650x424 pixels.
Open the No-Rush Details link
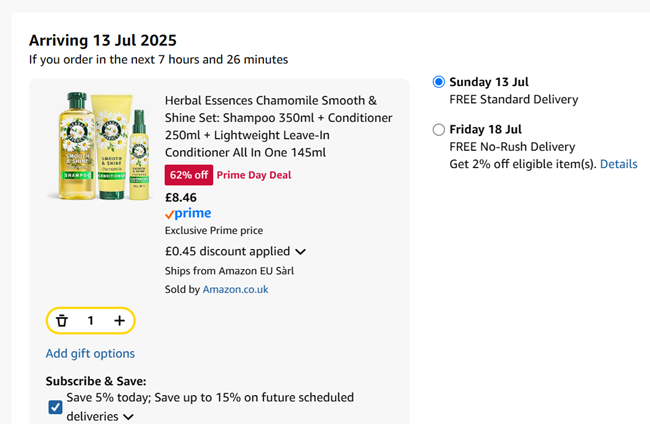[618, 164]
